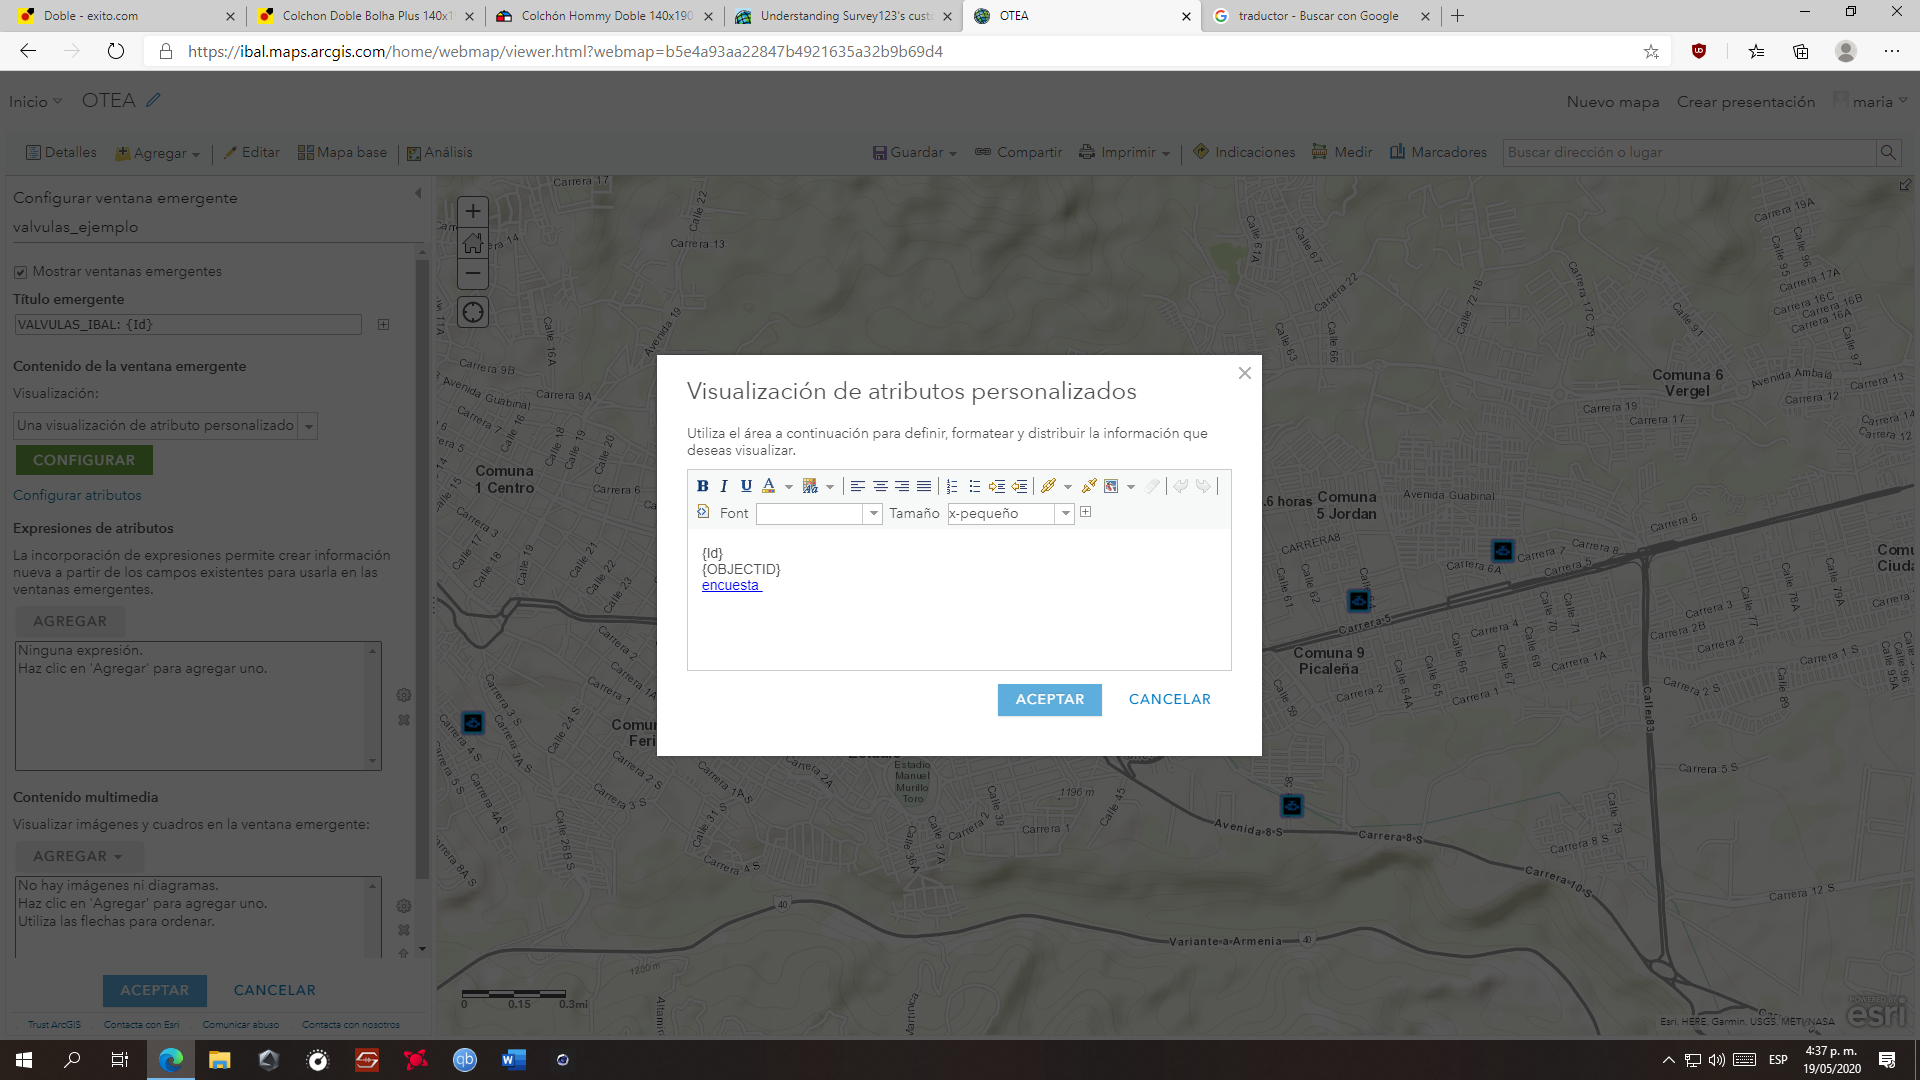This screenshot has height=1080, width=1920.
Task: Edit map title pencil icon
Action: 153,100
